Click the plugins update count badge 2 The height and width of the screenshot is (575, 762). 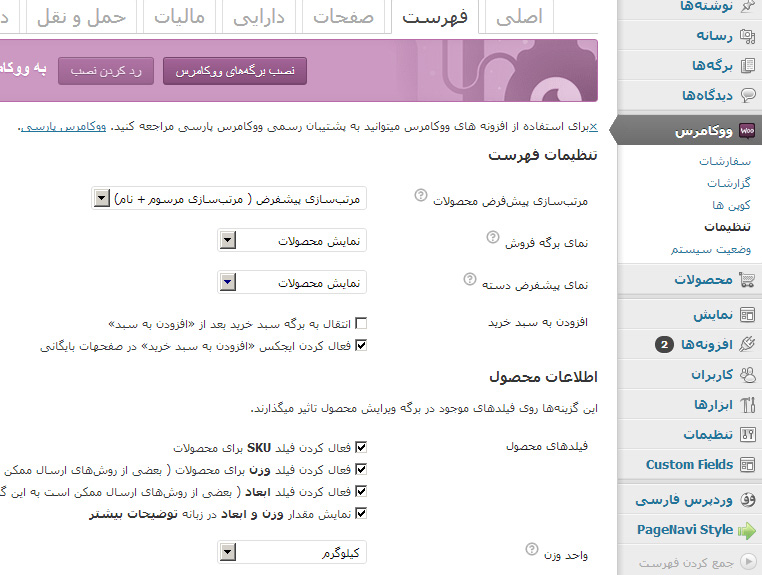tap(664, 345)
